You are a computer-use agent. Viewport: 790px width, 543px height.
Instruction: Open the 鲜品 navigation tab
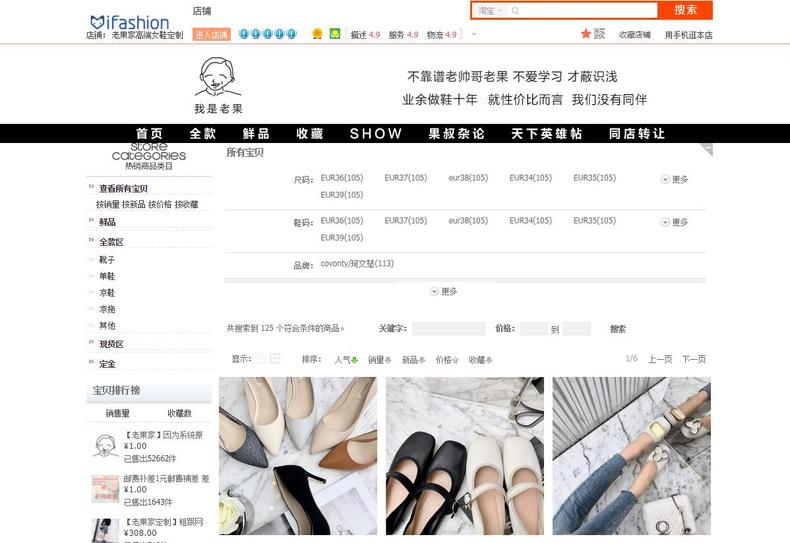(256, 134)
